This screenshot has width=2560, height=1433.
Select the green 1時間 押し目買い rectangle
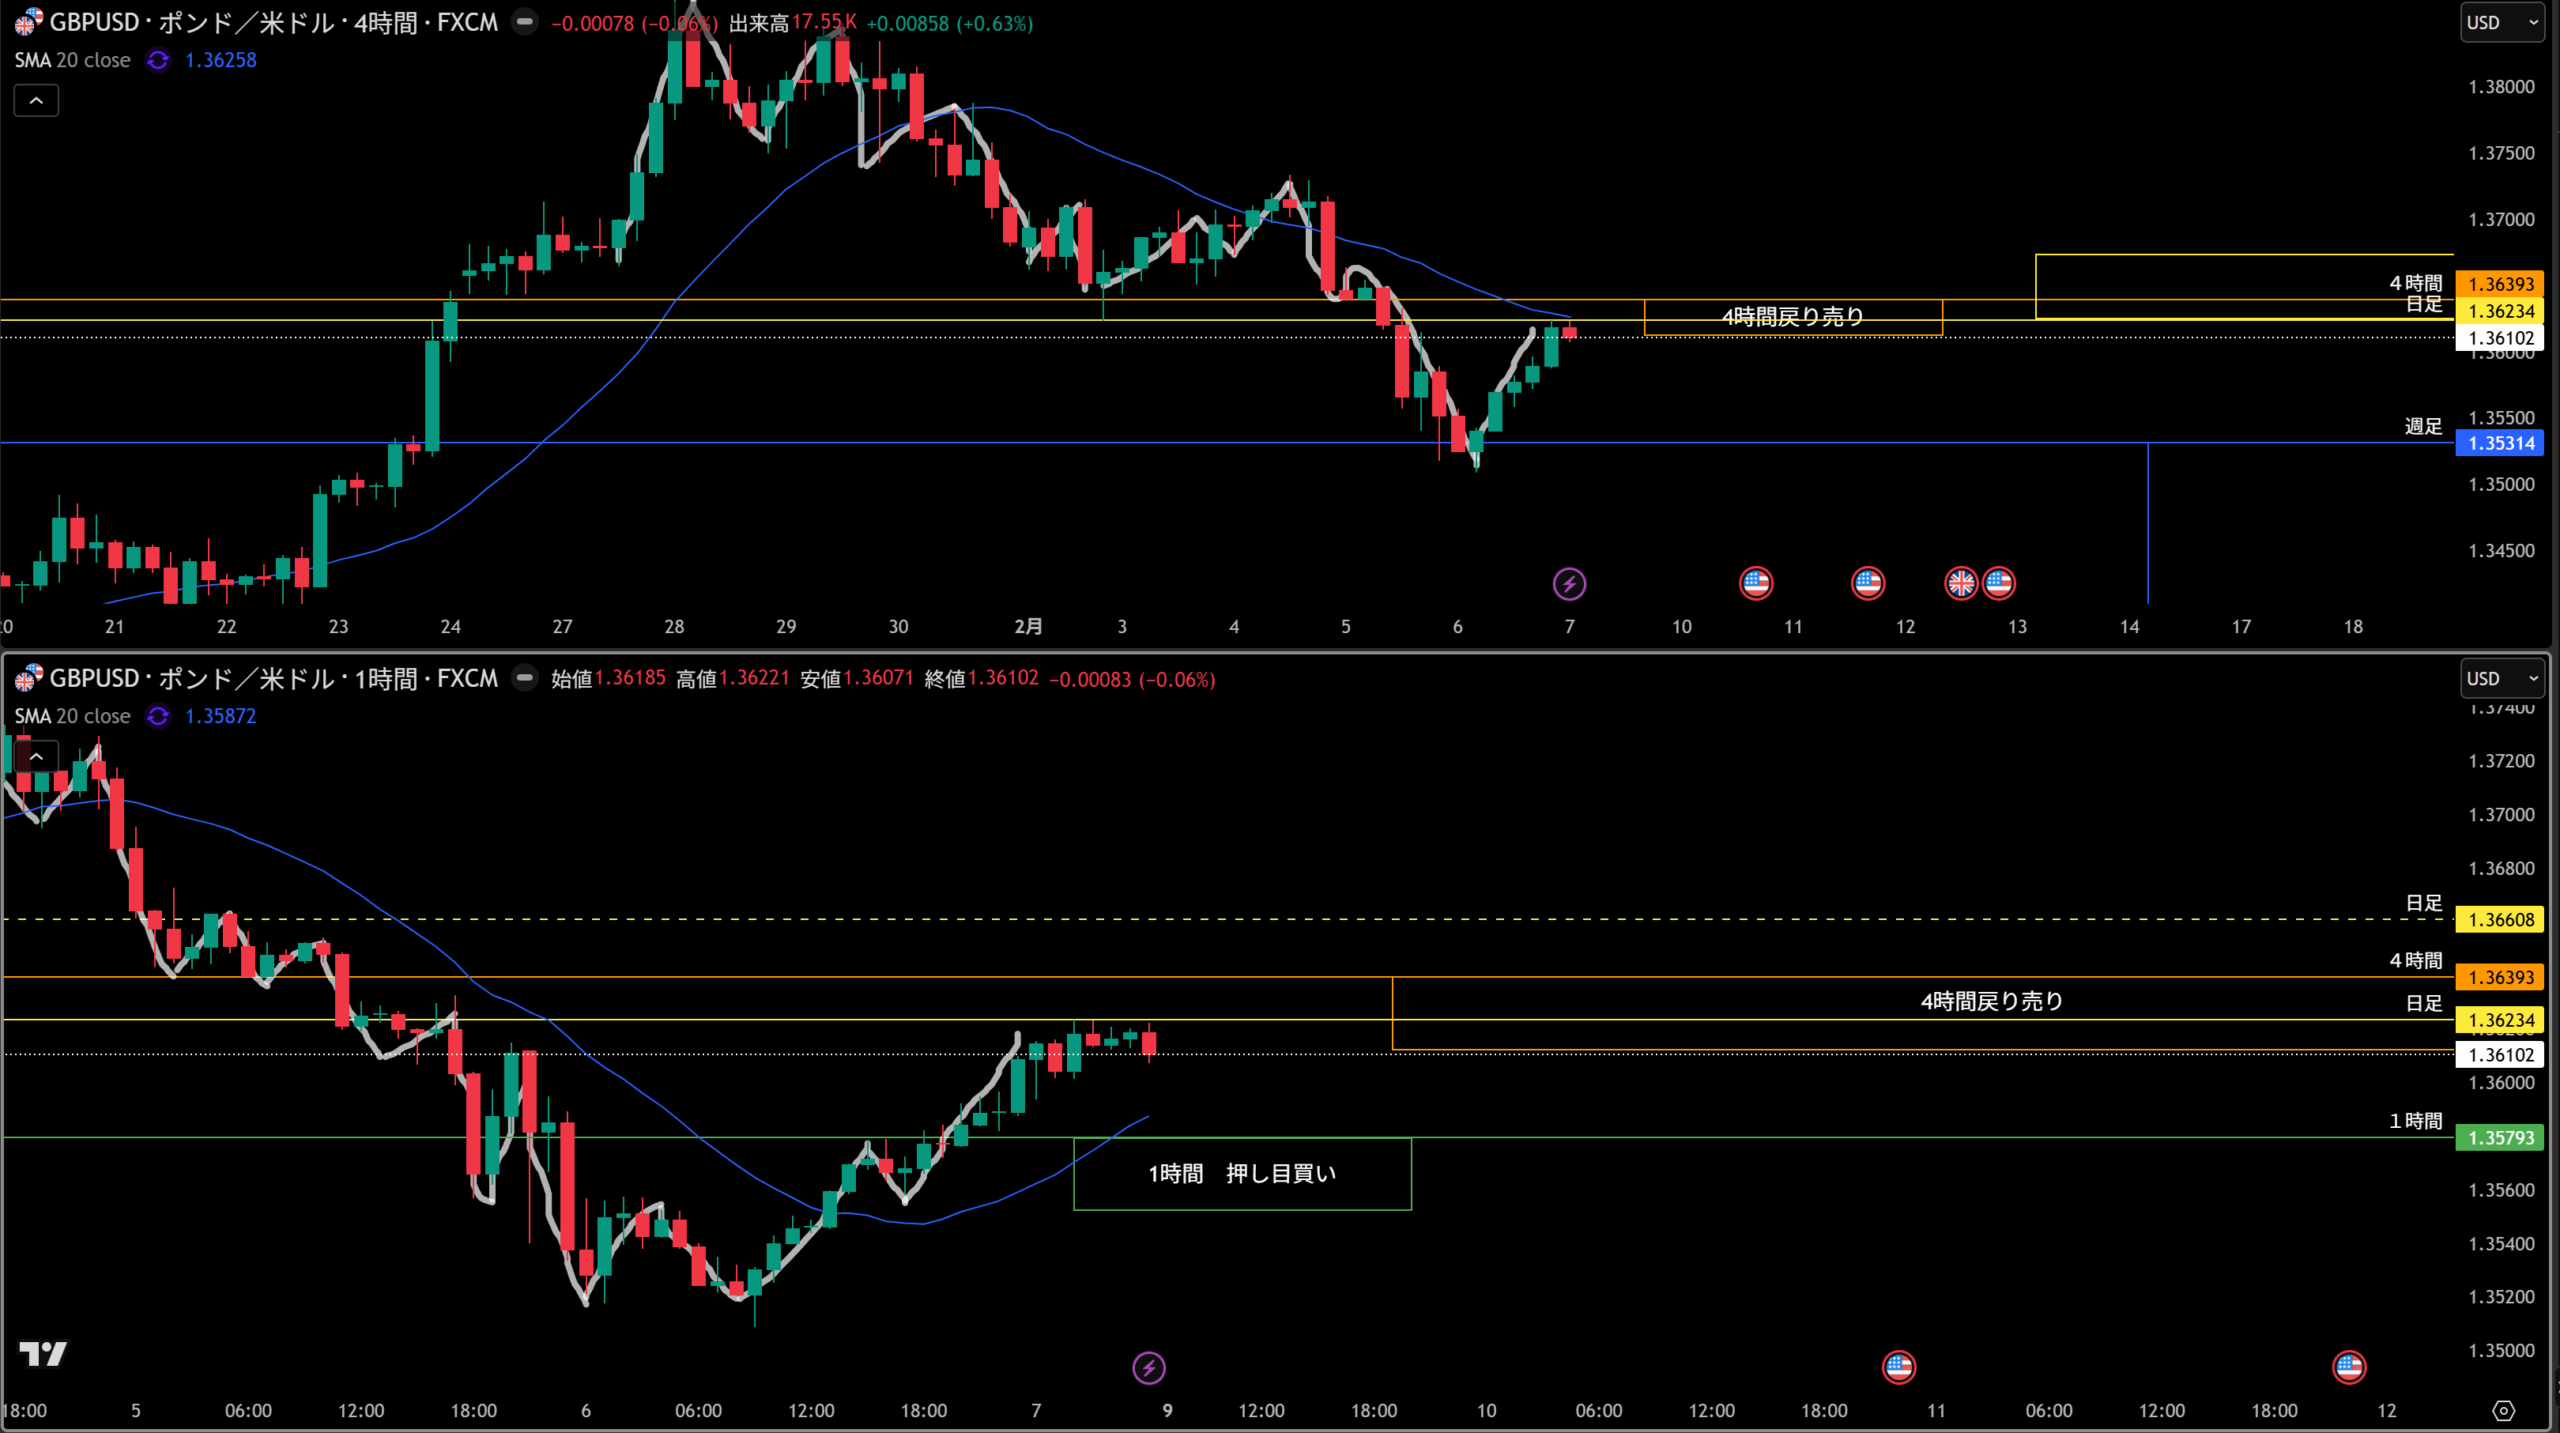pyautogui.click(x=1242, y=1174)
